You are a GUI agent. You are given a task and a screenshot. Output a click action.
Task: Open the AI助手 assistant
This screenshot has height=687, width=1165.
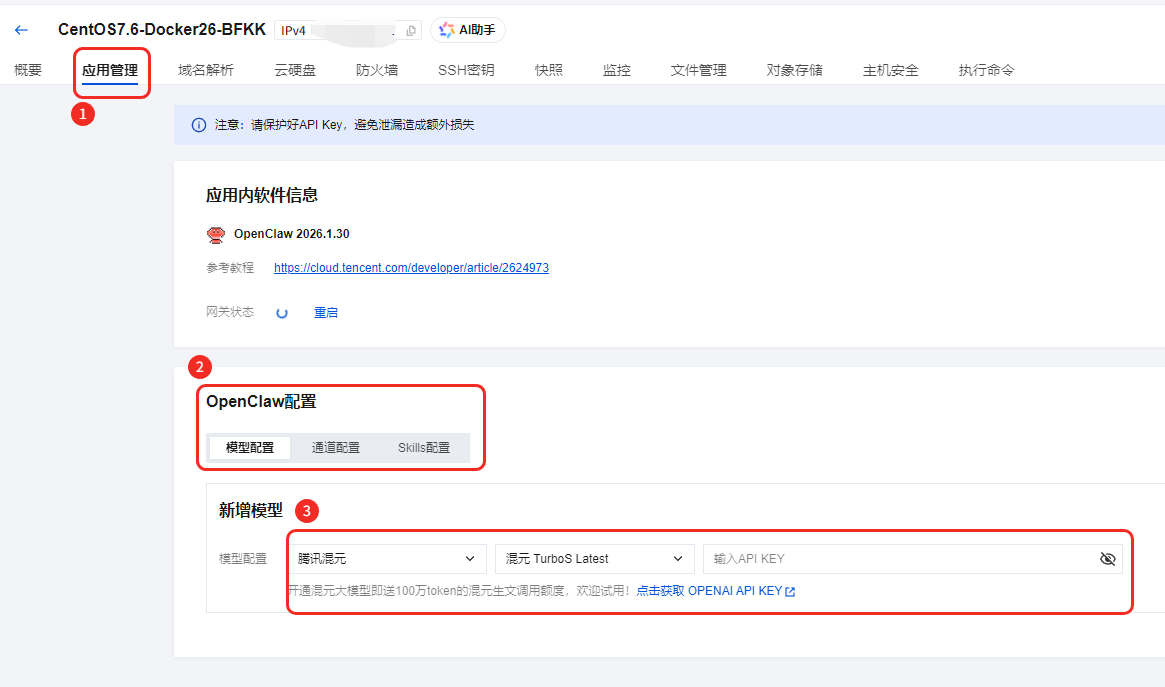coord(468,30)
